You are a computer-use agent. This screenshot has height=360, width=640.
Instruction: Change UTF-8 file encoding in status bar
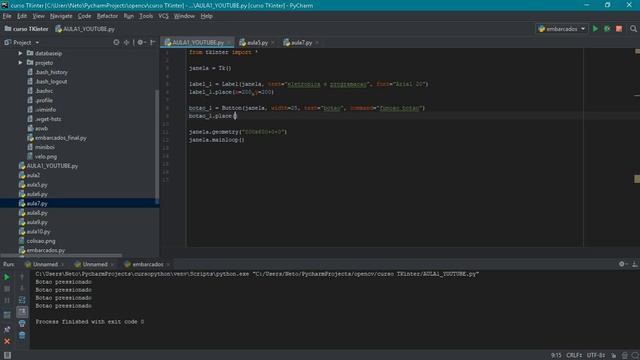tap(596, 355)
